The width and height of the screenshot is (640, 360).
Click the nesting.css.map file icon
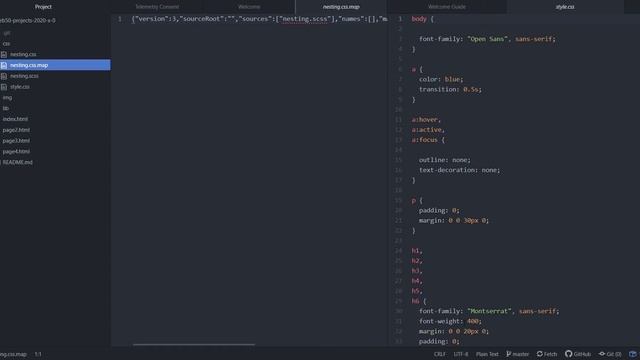coord(4,65)
